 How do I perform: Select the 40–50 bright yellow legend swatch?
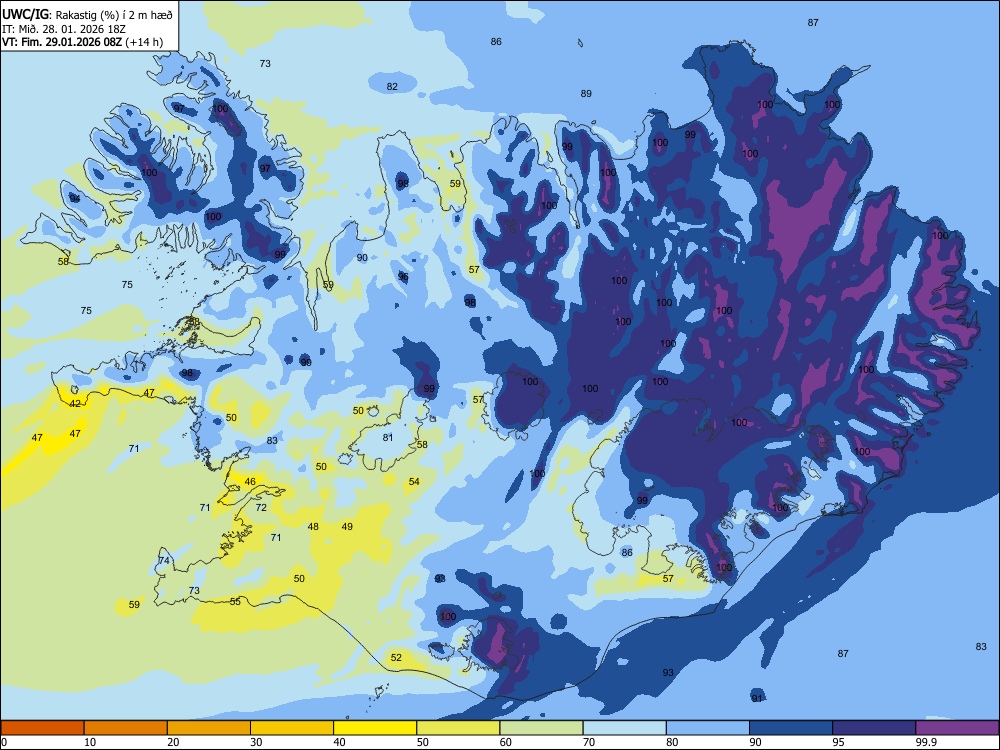coord(375,728)
